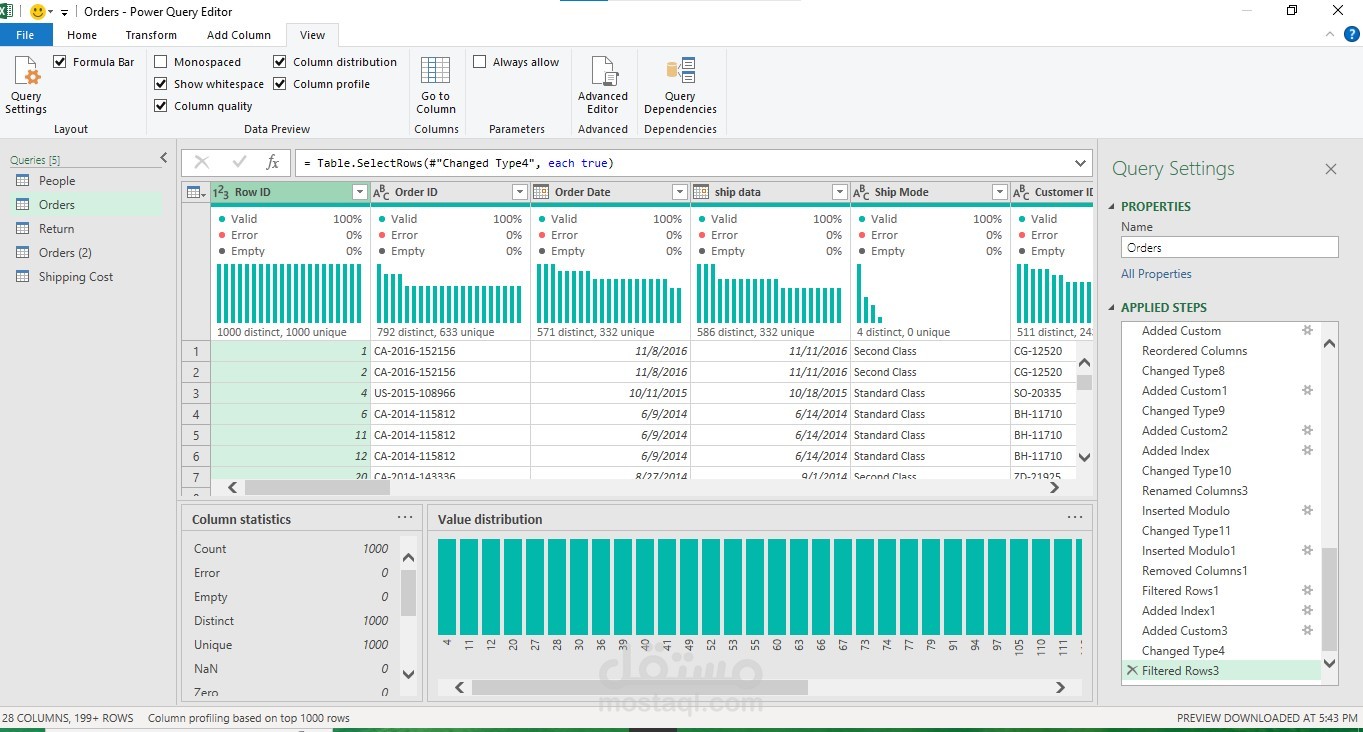
Task: Click the Value distribution horizontal scrollbar thumb
Action: 640,688
